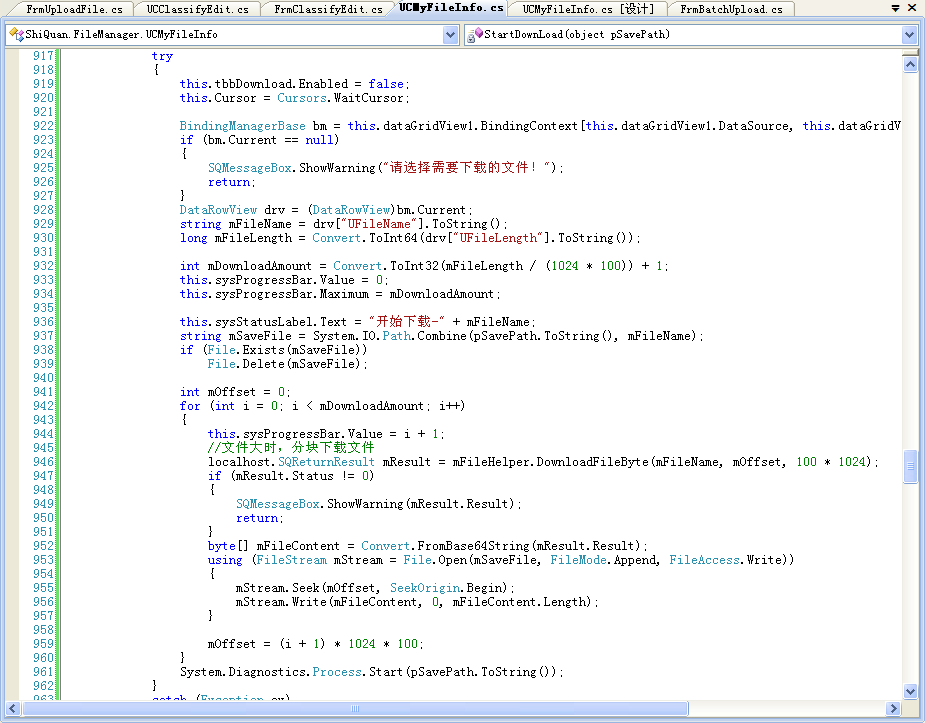
Task: Expand the ShiQuan.FileManager.UCMyFileInfo class dropdown
Action: coord(451,35)
